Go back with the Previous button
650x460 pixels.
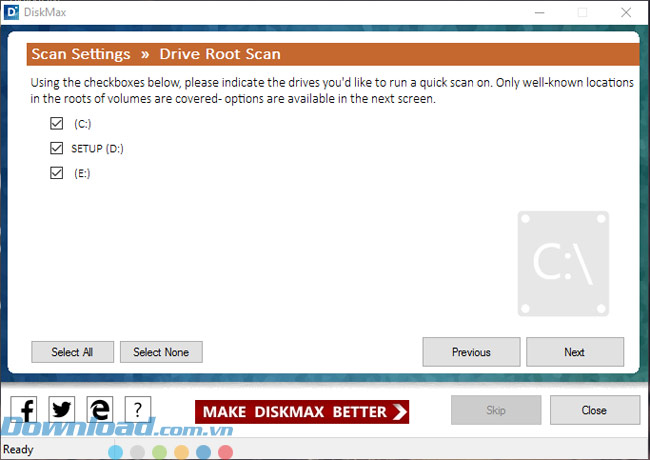[471, 352]
